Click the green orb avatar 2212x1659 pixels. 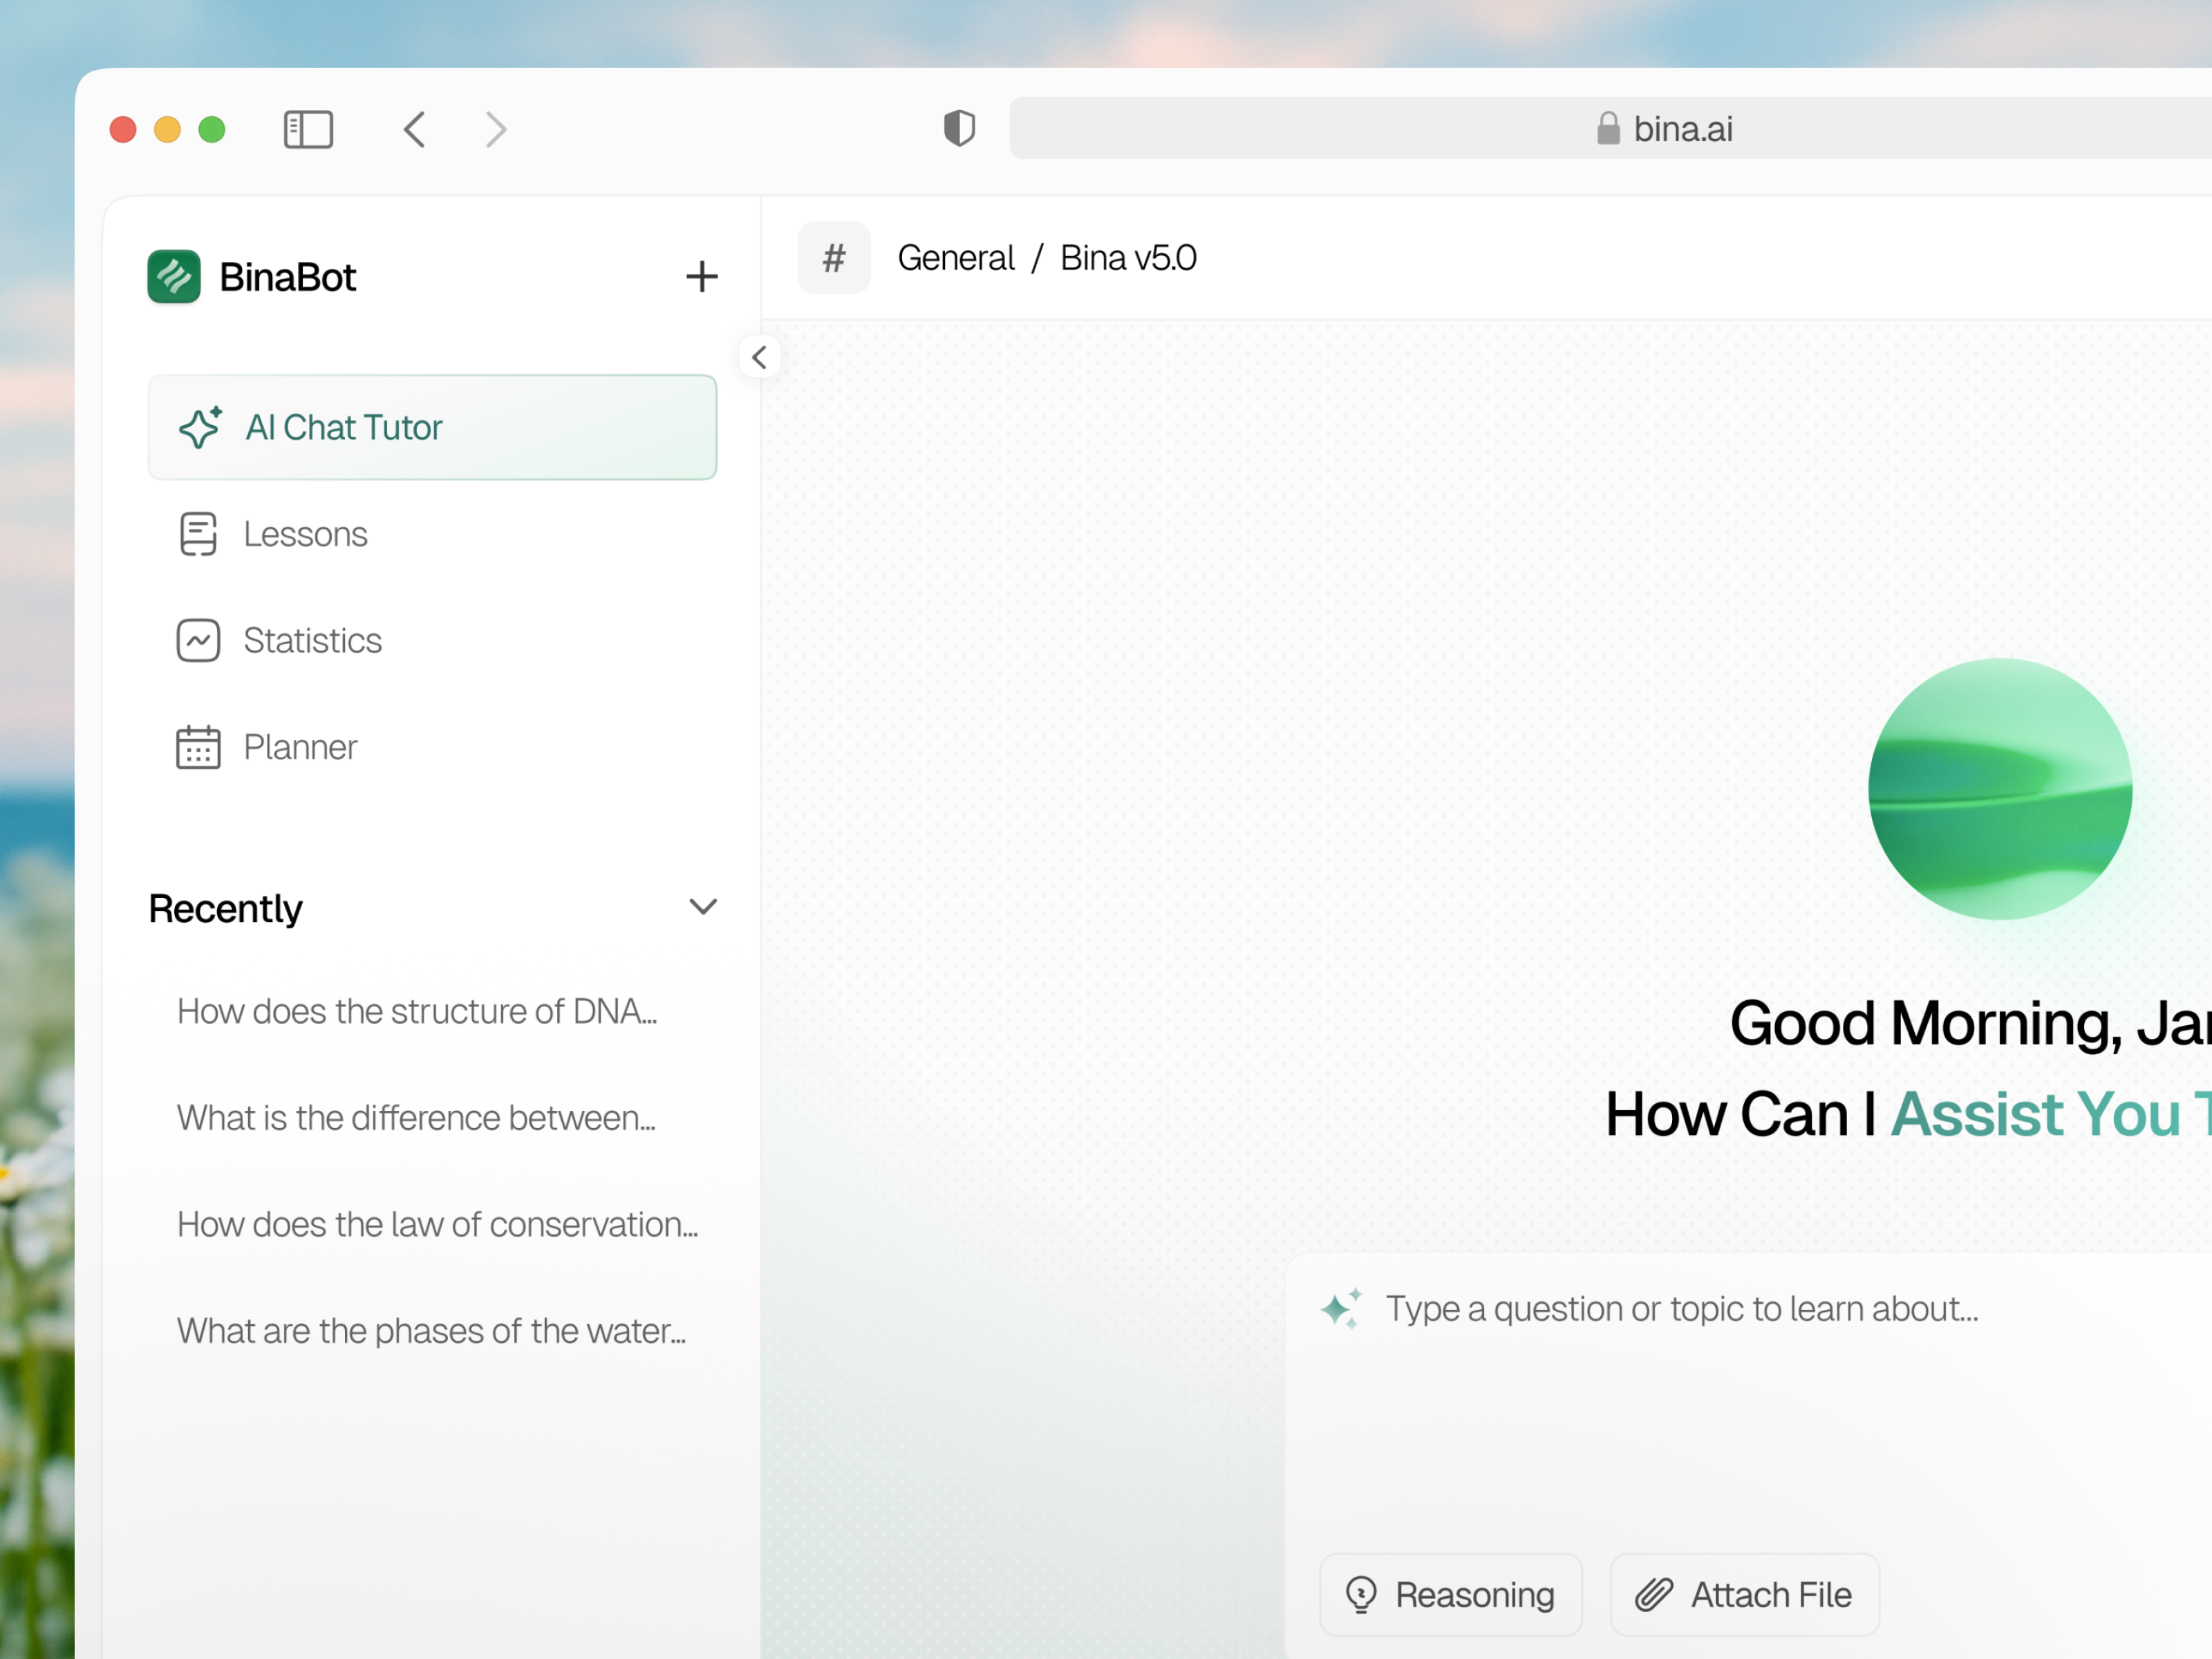(x=1999, y=789)
